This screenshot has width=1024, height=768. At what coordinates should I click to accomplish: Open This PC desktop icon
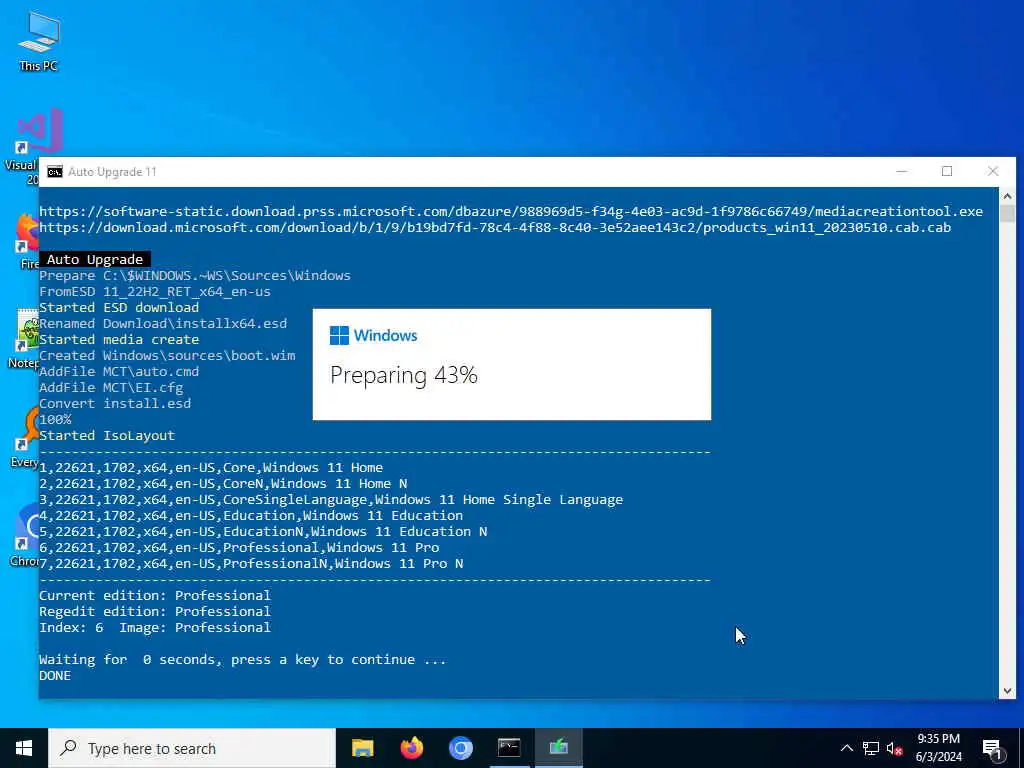tap(39, 40)
